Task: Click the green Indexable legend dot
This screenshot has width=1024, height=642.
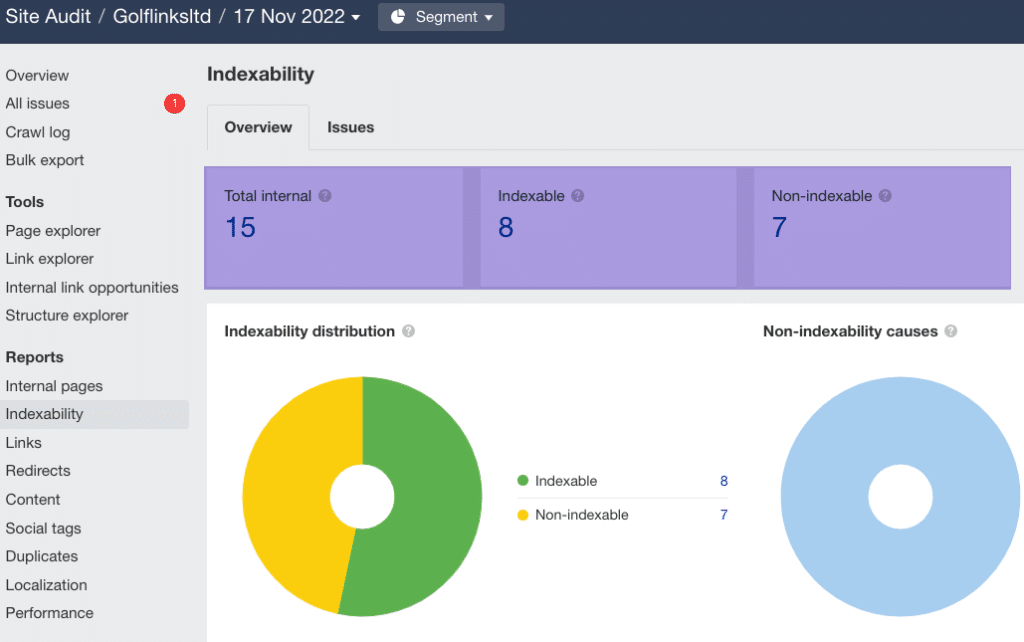Action: [522, 481]
